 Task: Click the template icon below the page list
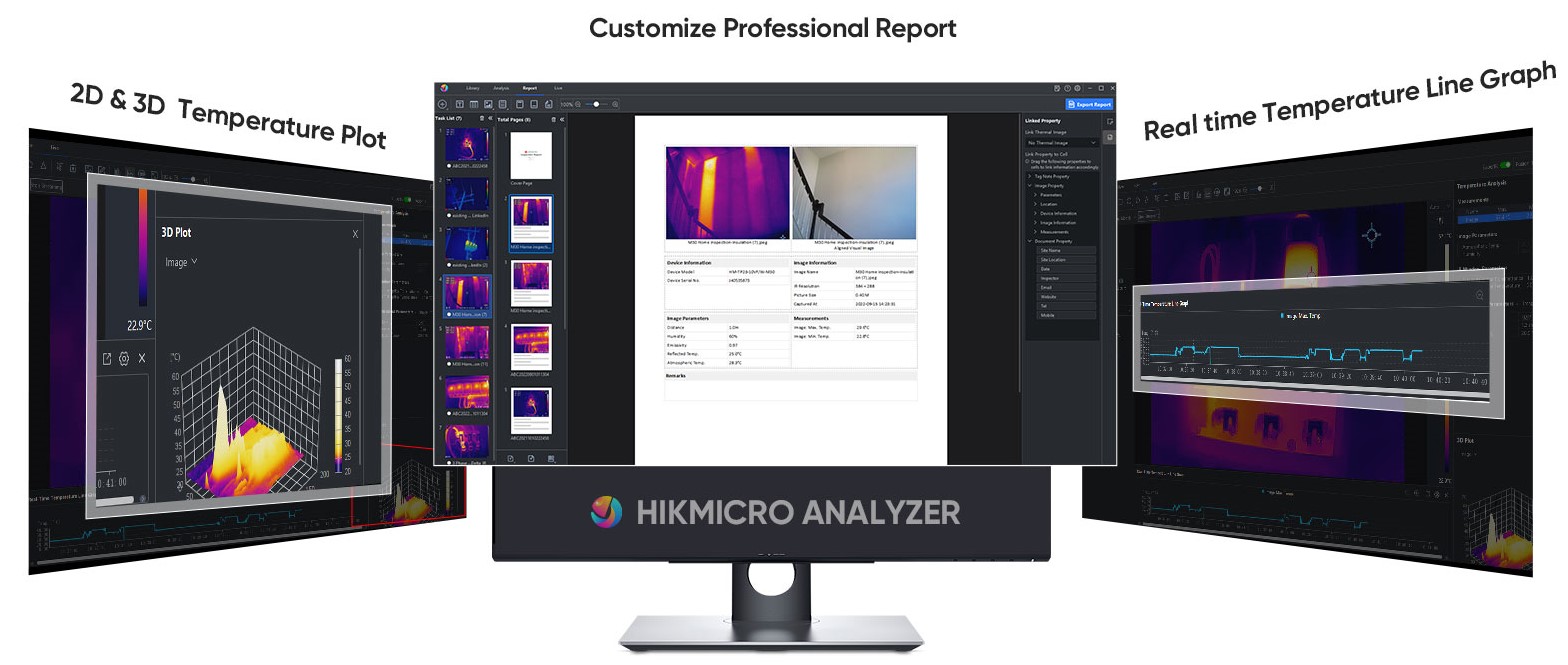(552, 458)
